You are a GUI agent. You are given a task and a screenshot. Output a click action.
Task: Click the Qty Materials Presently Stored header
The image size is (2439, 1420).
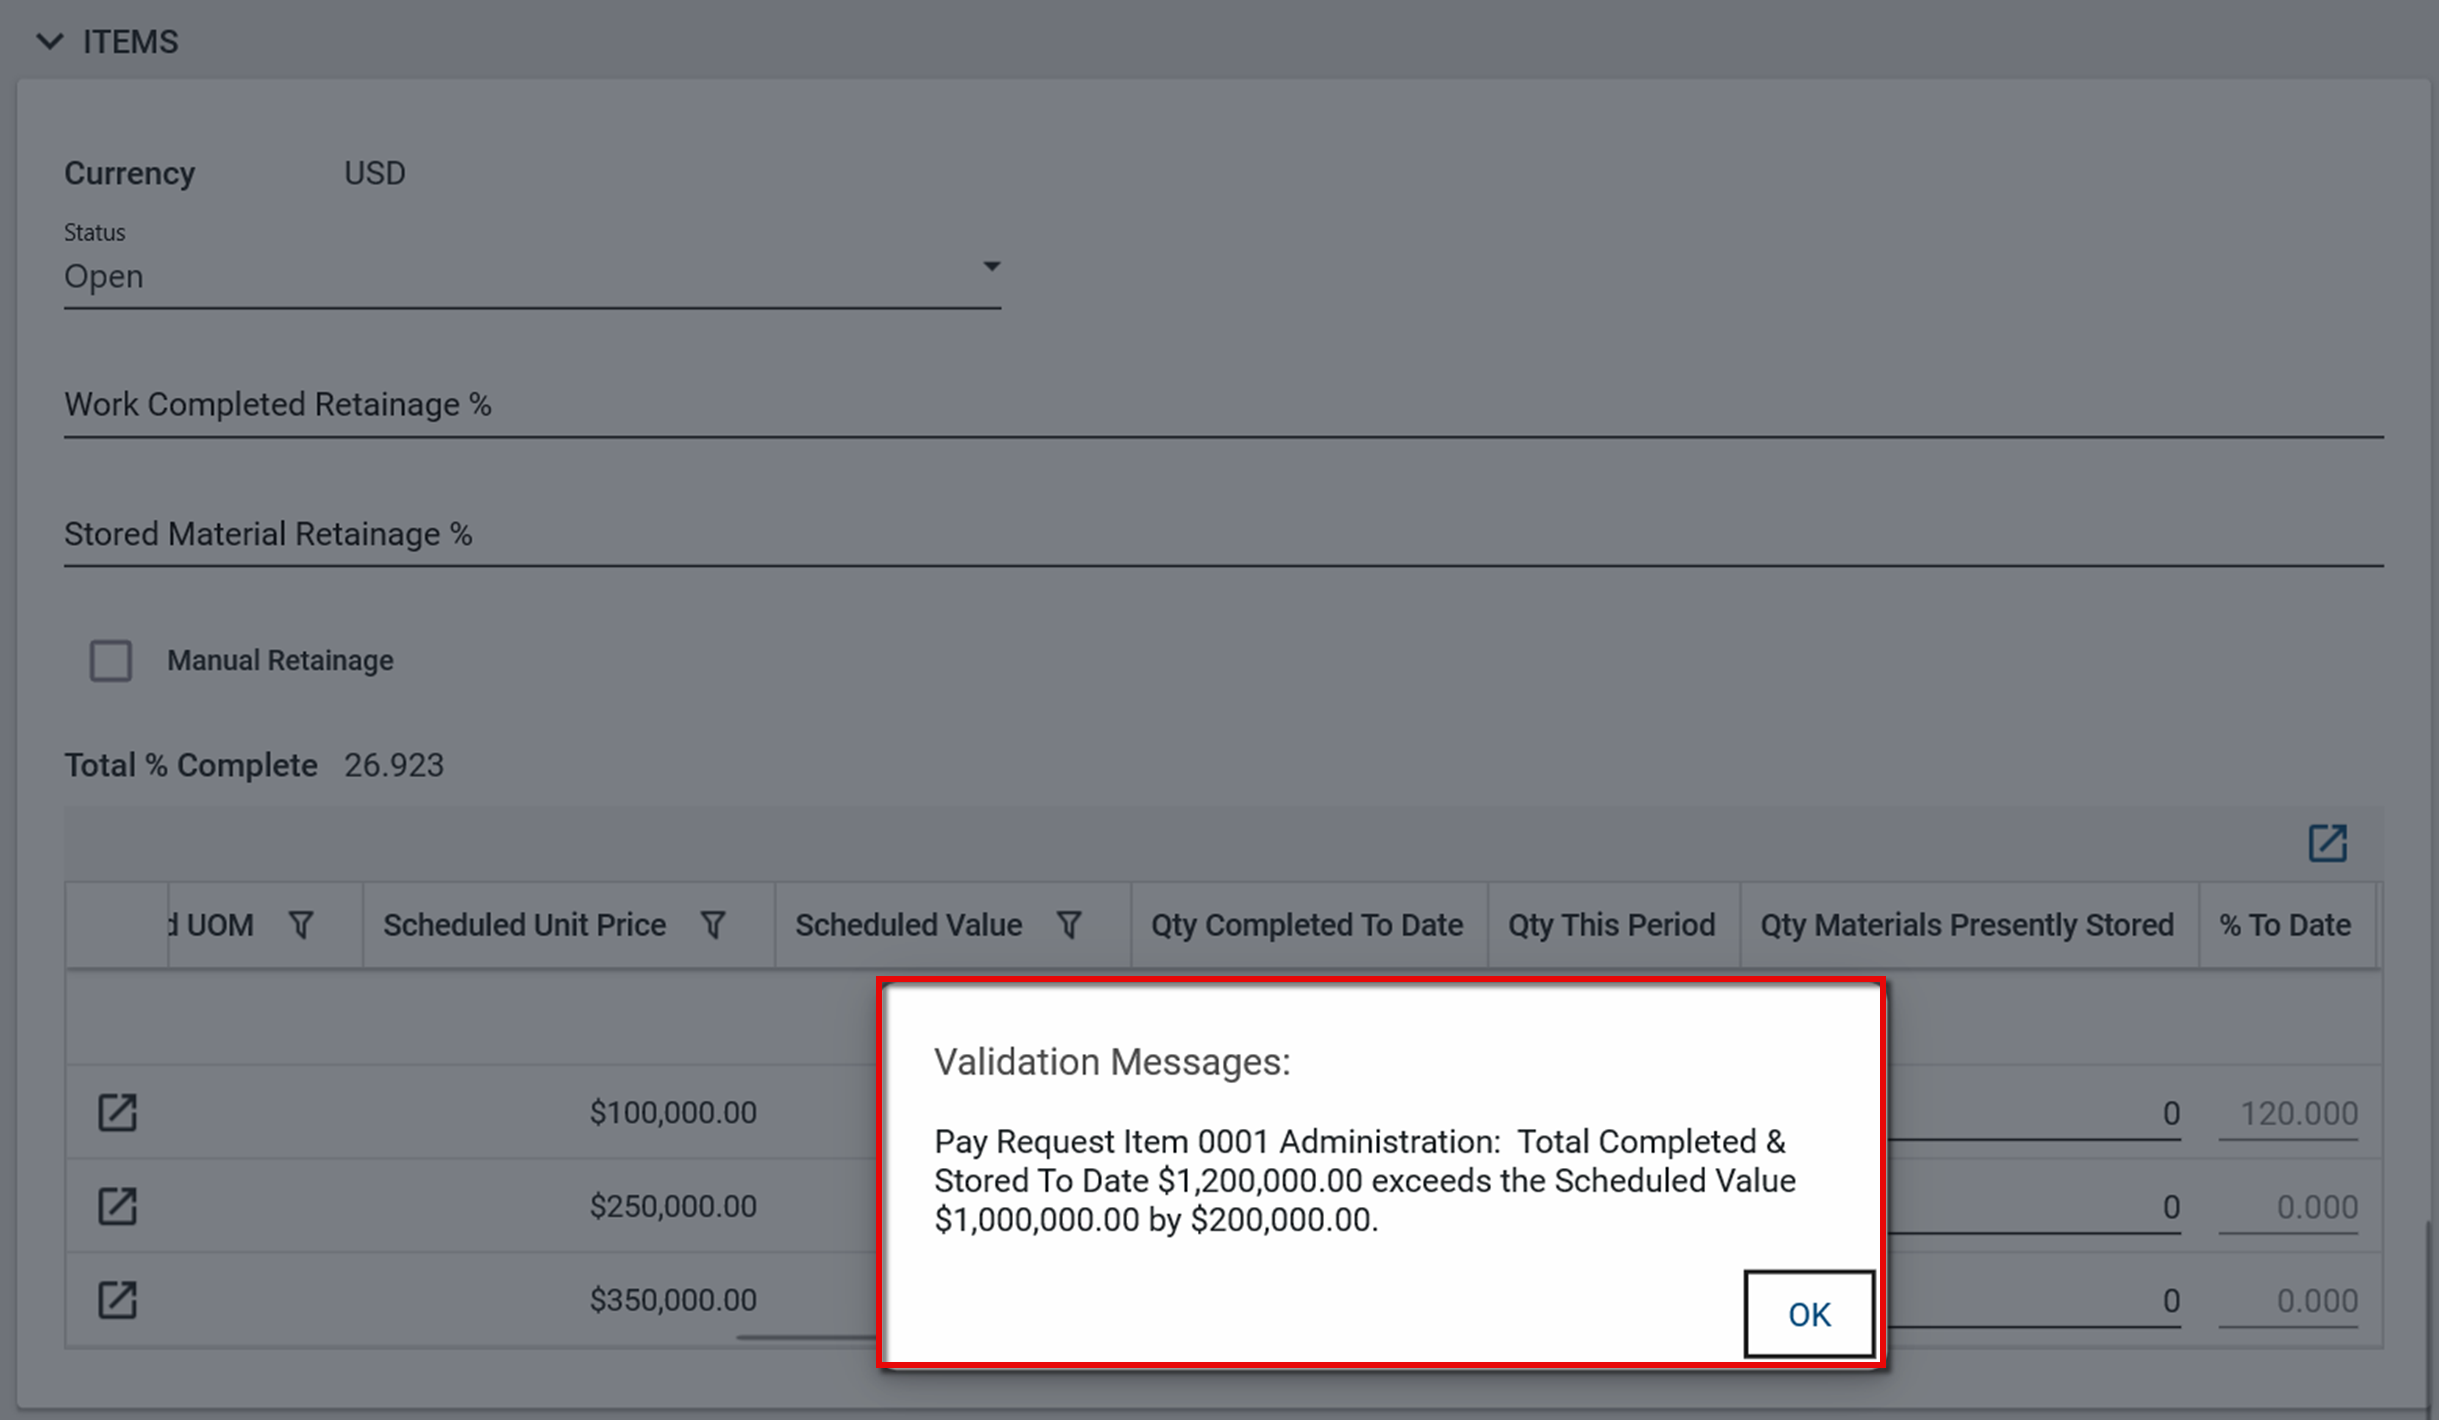pyautogui.click(x=1966, y=925)
